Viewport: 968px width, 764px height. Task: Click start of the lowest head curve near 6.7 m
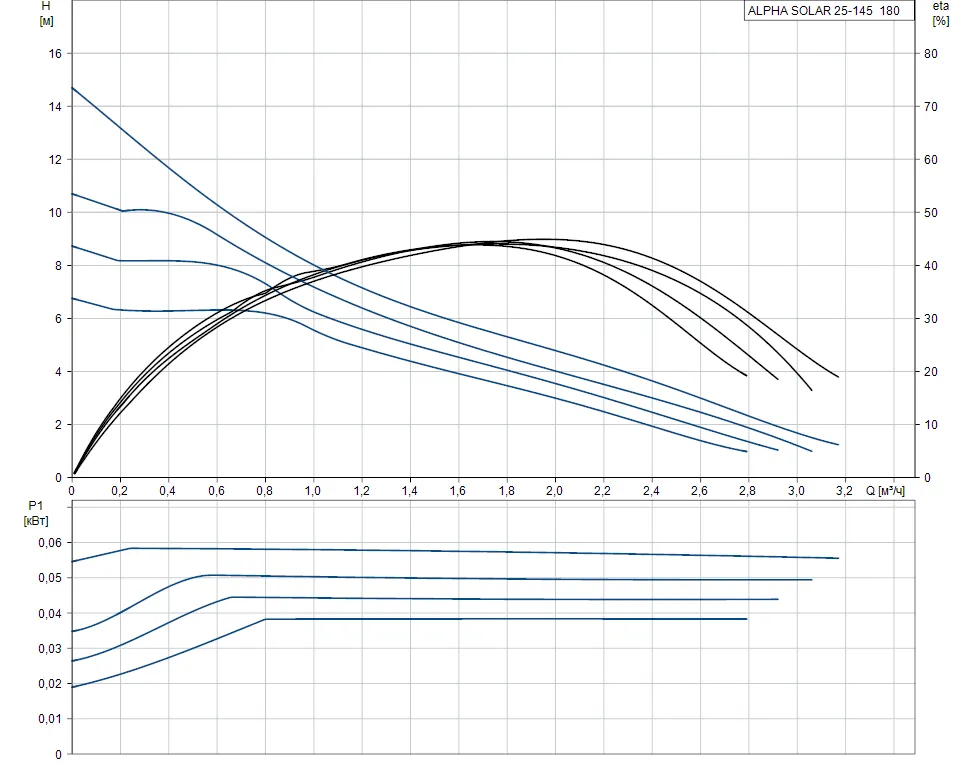point(73,298)
